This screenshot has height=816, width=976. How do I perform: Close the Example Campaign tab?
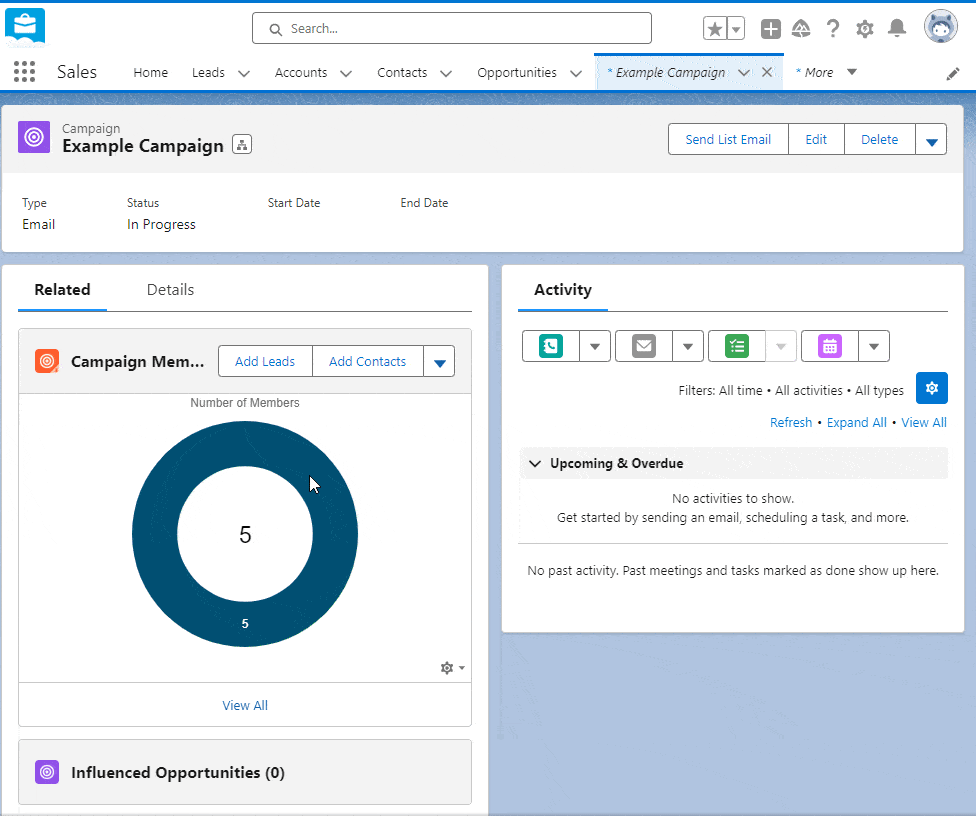767,72
